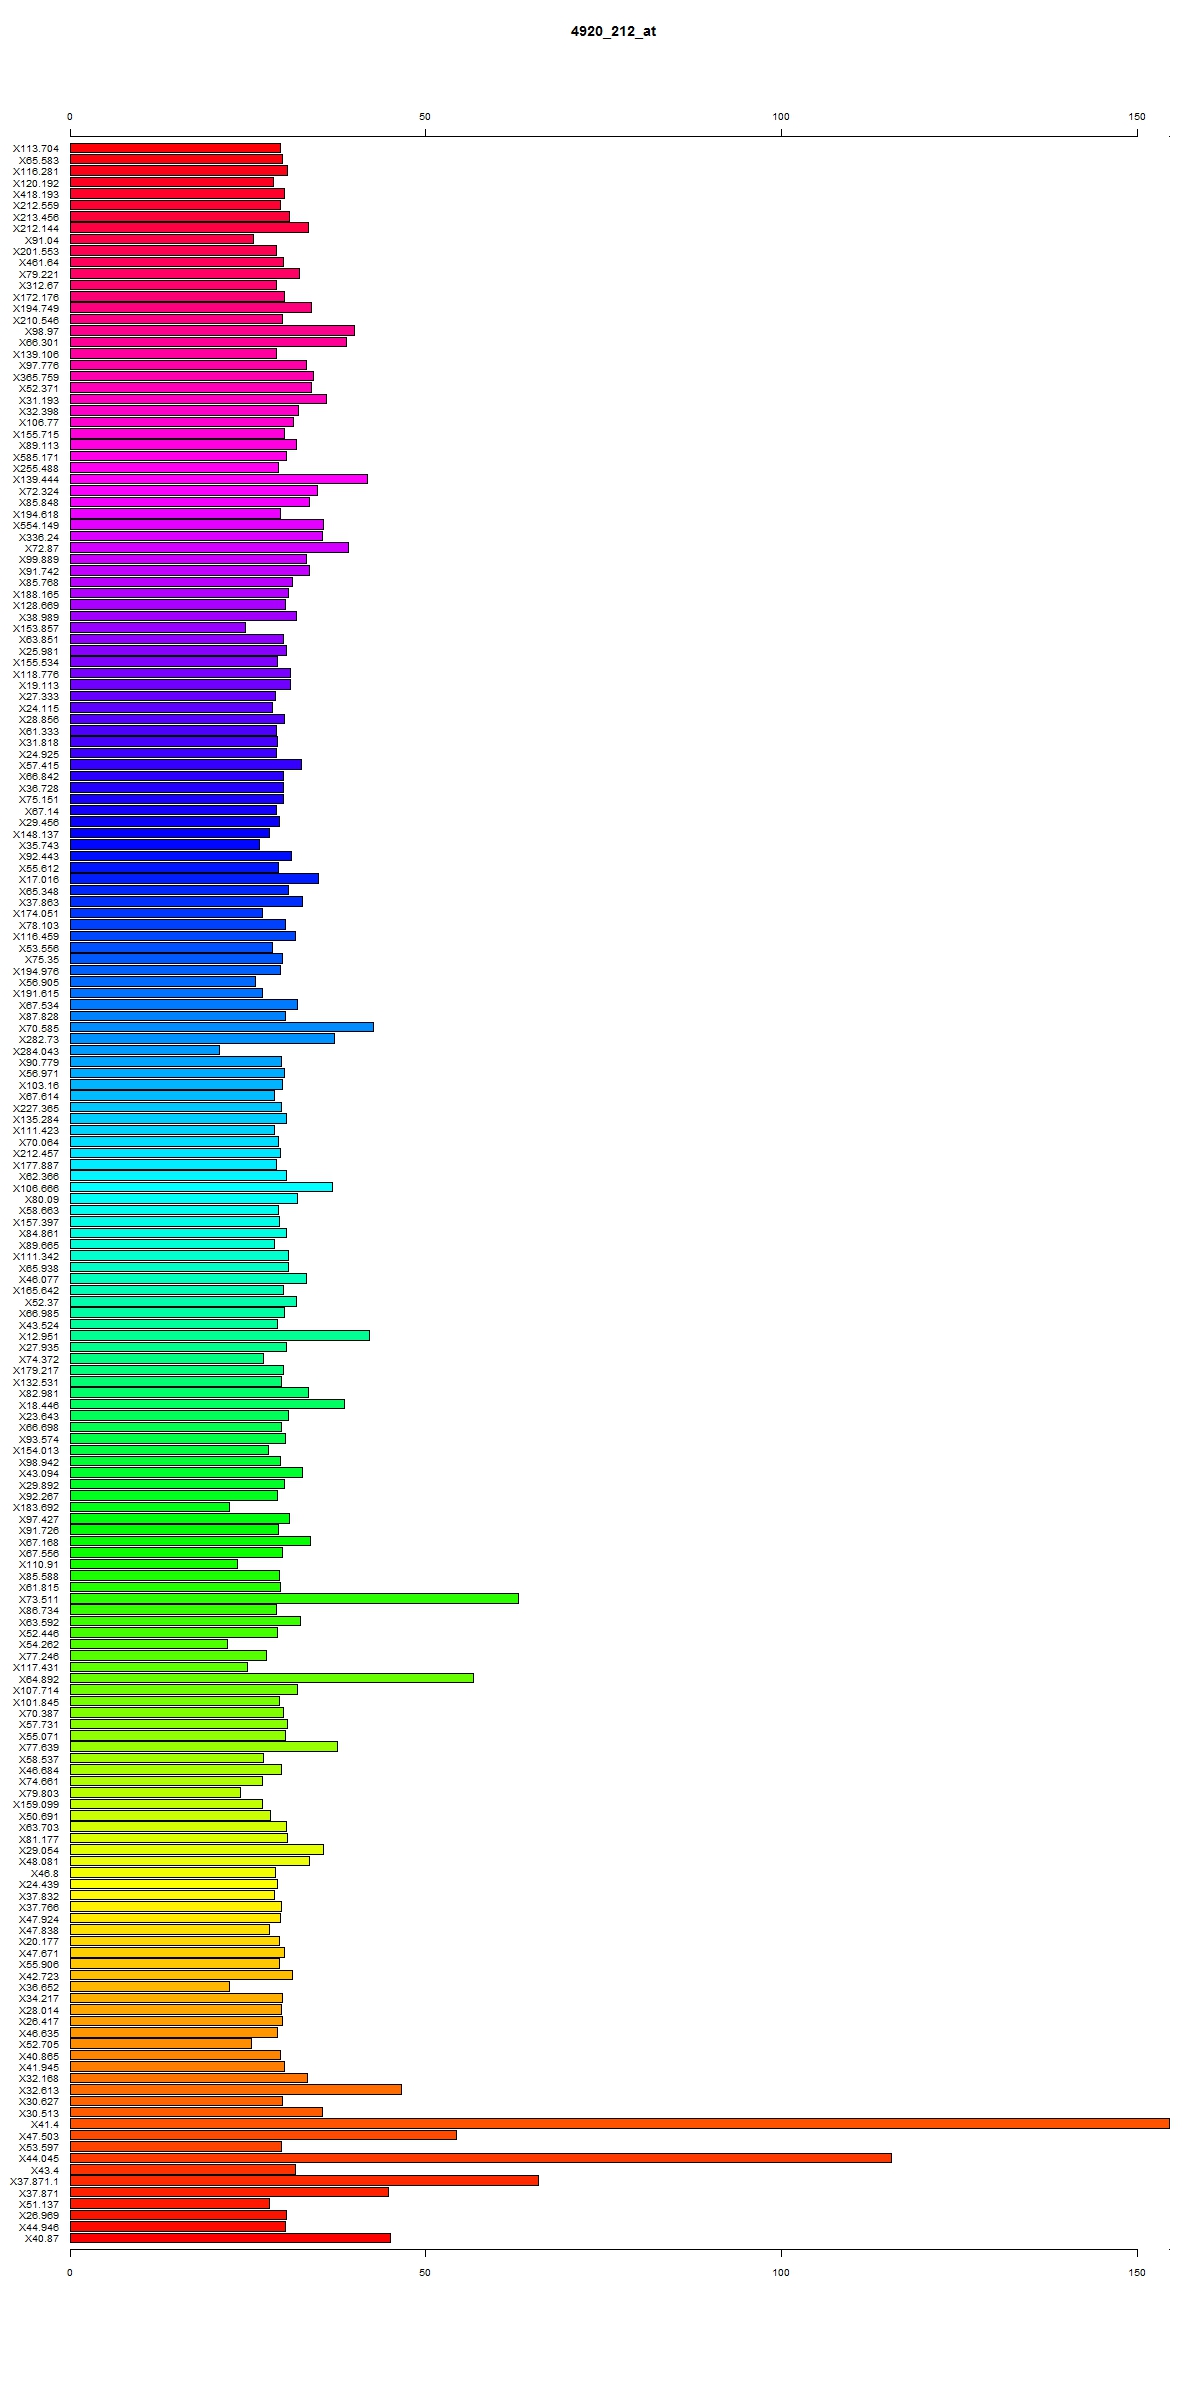This screenshot has height=2400, width=1200.
Task: Select the yellow-green bar beside X77.639
Action: pos(204,1746)
